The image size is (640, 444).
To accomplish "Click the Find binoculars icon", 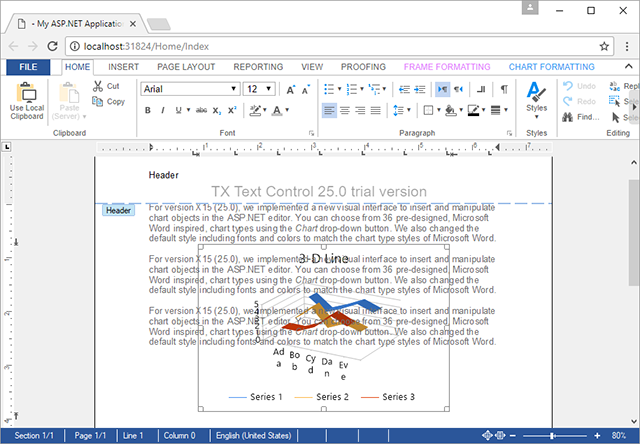I will [x=567, y=117].
